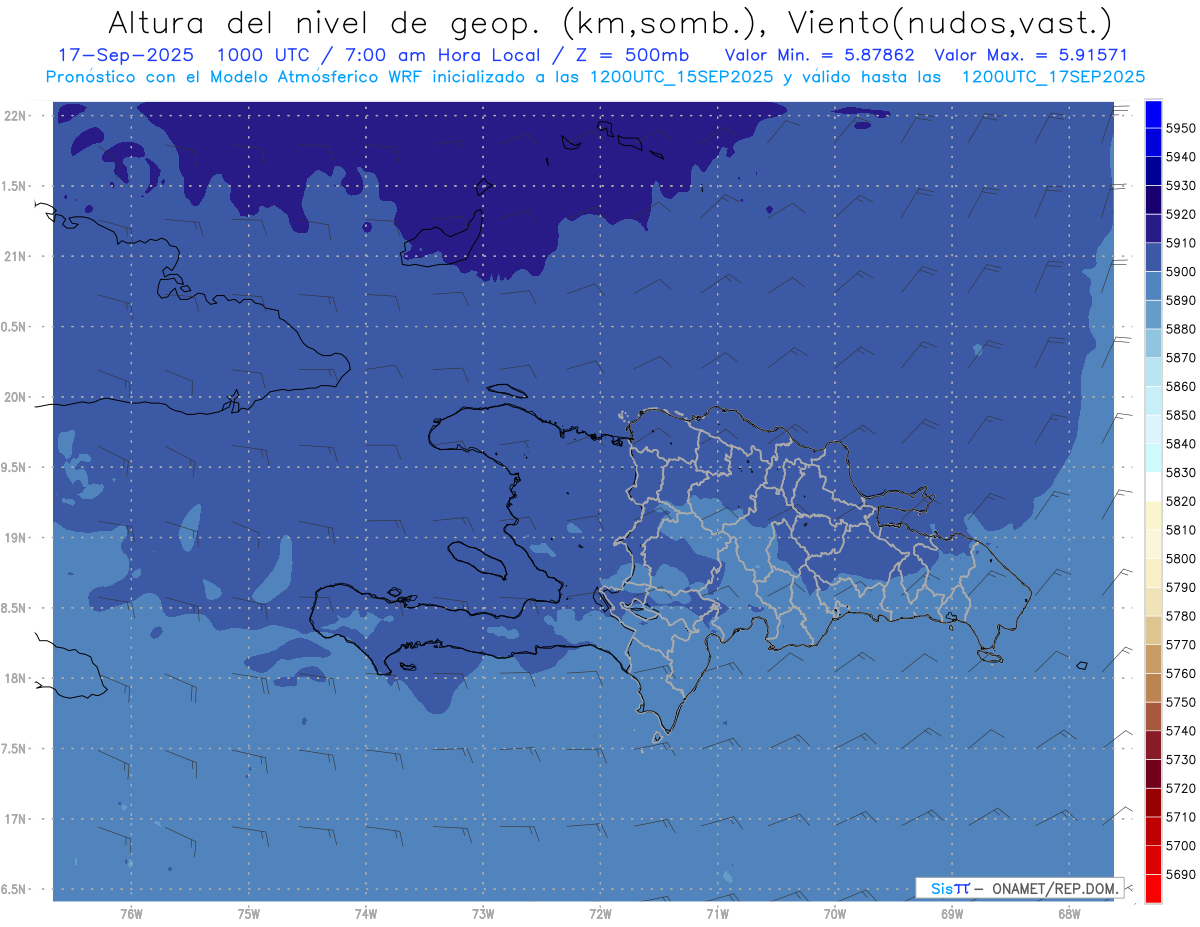Click the '1000 UTC / 7:00 am Hora Local' time text

[381, 54]
